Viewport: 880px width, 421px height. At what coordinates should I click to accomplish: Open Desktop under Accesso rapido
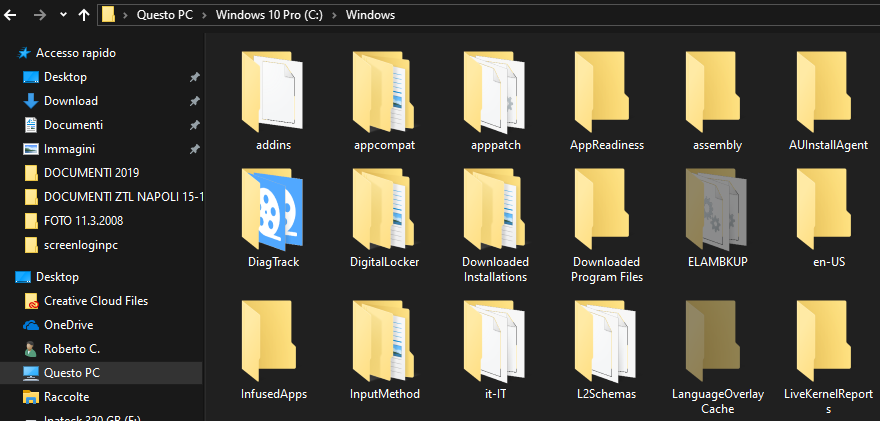(65, 77)
